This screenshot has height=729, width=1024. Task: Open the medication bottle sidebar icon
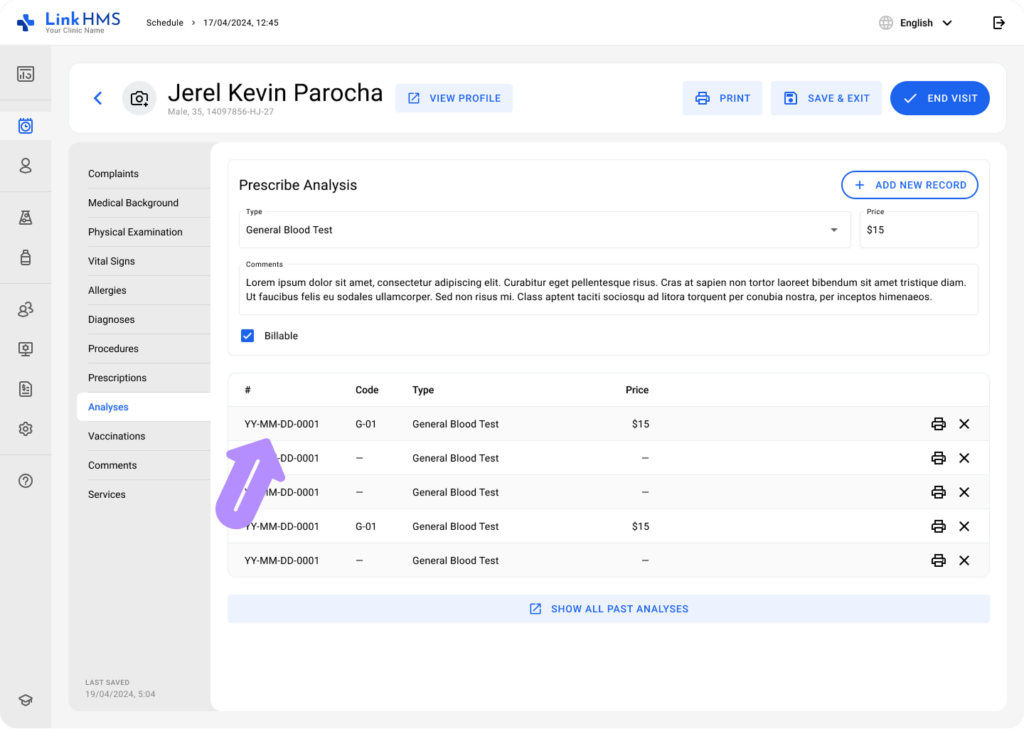coord(25,257)
